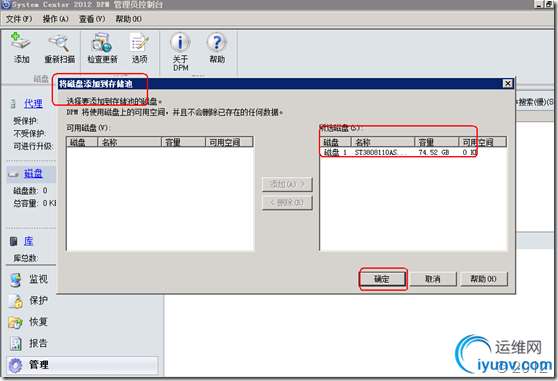558x381 pixels.
Task: Confirm with the 确定 button
Action: tap(383, 279)
